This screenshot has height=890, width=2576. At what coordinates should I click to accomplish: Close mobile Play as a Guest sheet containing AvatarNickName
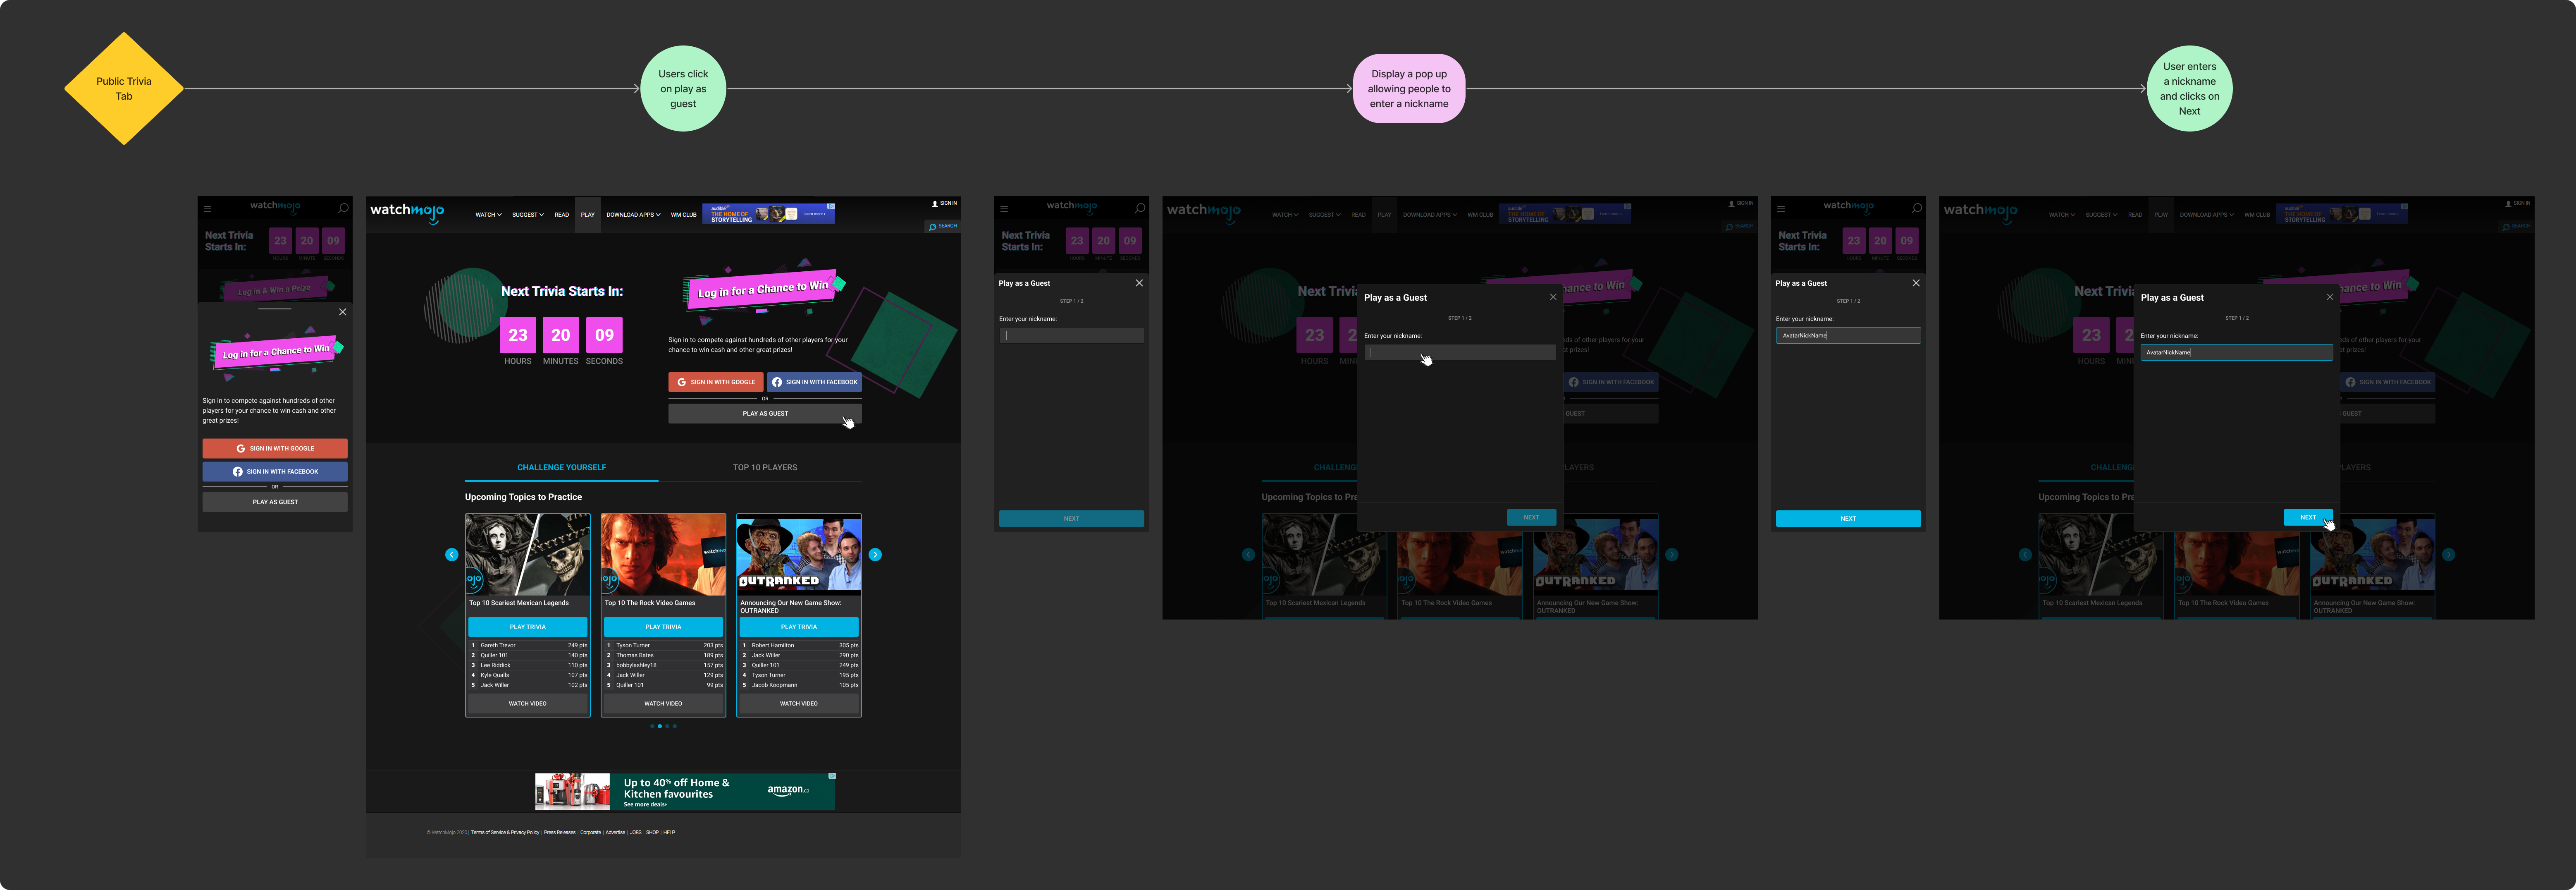(1916, 283)
